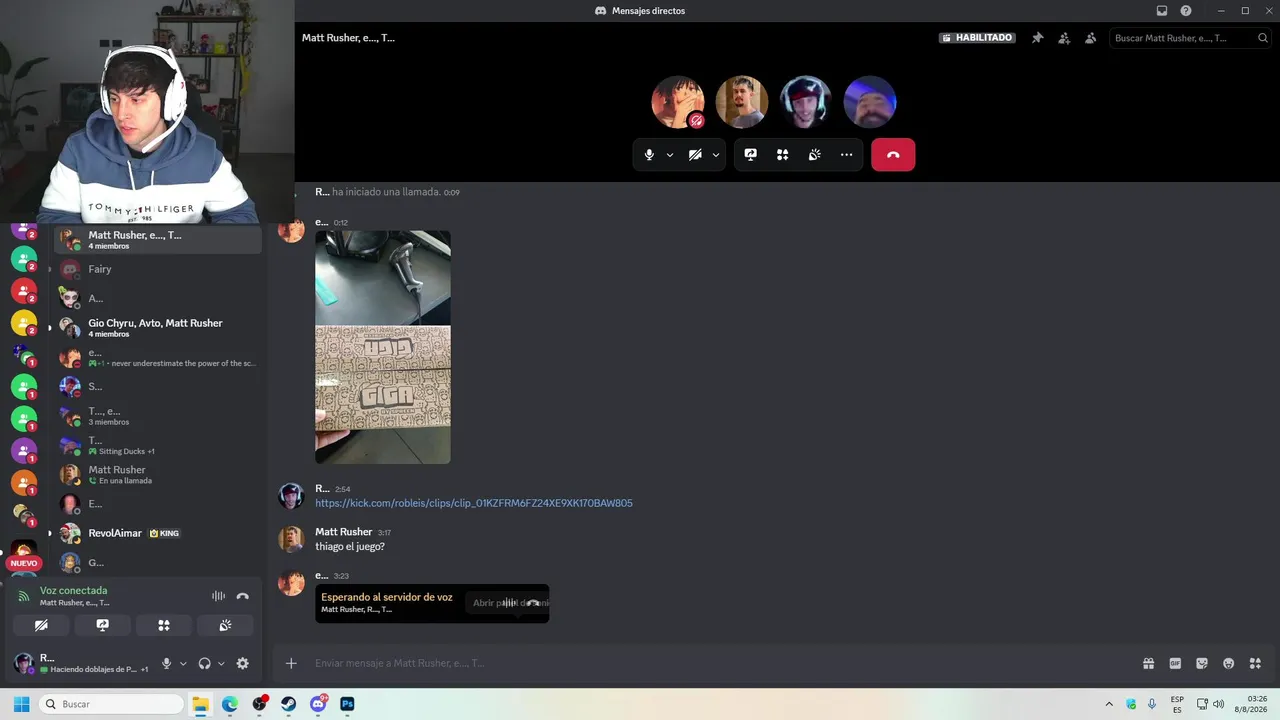Open the sticker picker

click(x=1202, y=663)
